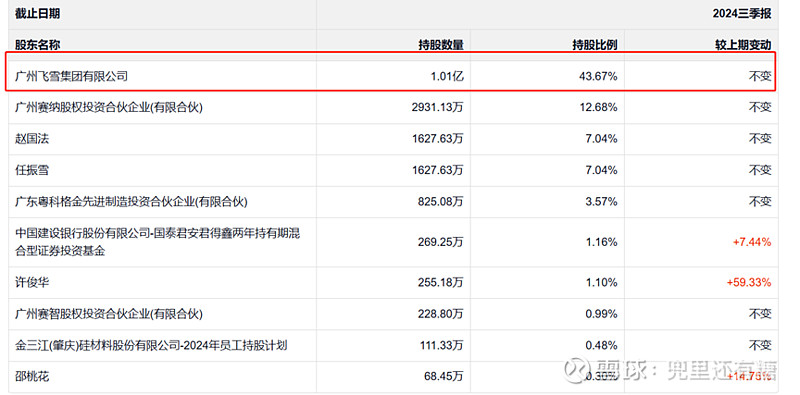Select shareholder 许俊华
Screen dimensions: 800x395
point(32,282)
